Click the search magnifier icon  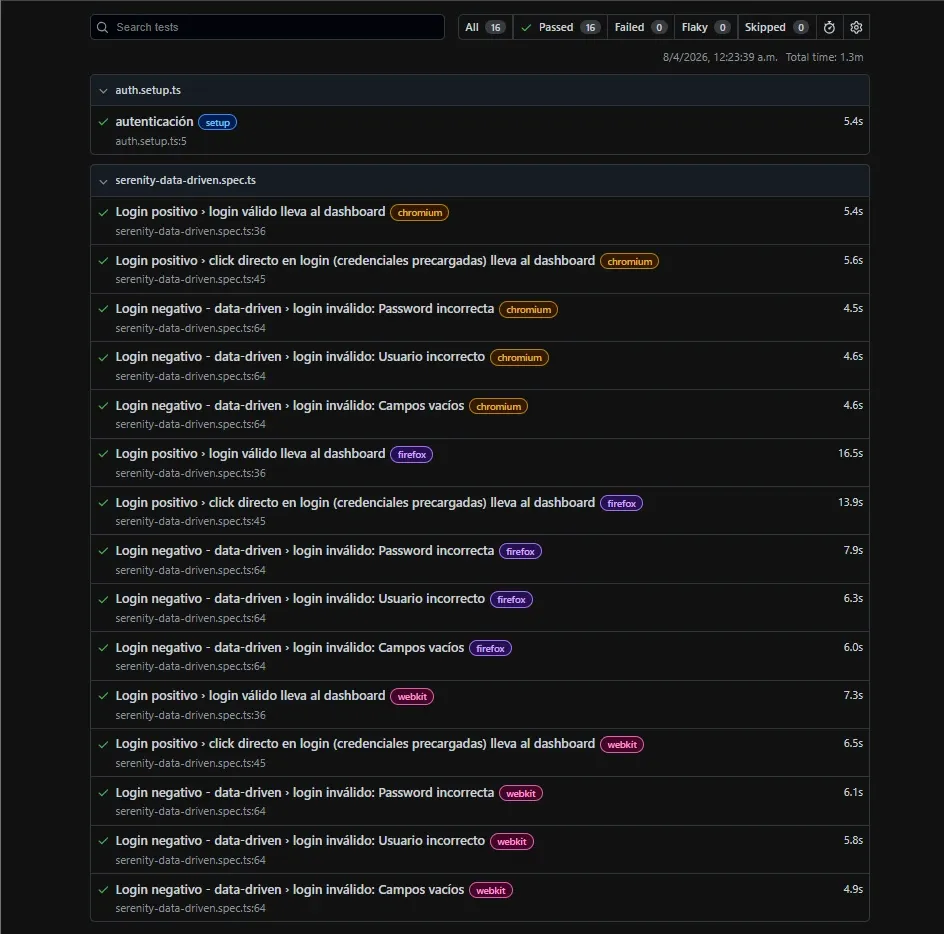(102, 27)
